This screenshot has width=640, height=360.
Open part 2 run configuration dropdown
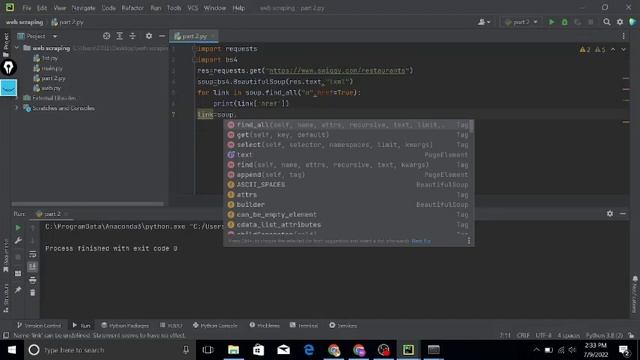521,22
